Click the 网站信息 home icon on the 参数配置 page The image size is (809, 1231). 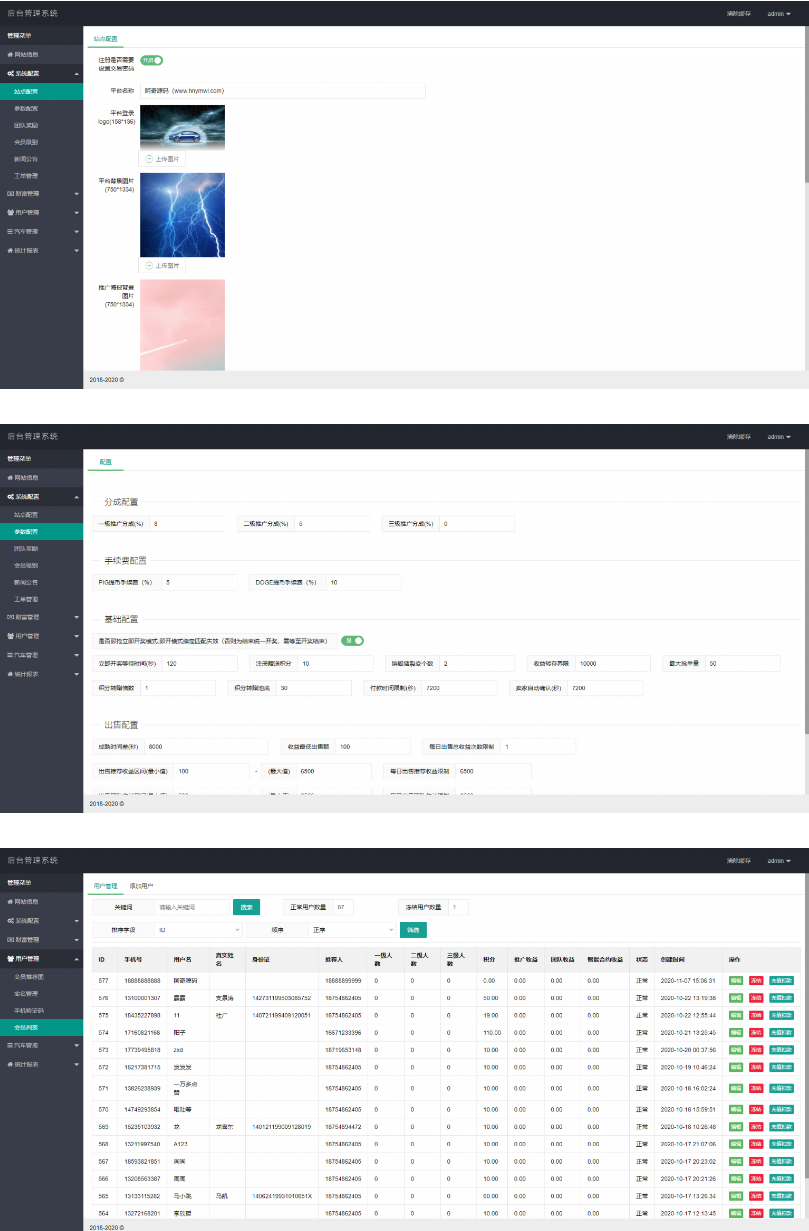point(10,477)
